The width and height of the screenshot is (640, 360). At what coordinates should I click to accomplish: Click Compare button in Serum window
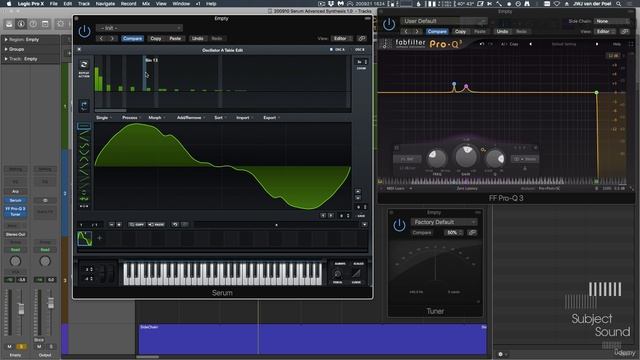[132, 38]
